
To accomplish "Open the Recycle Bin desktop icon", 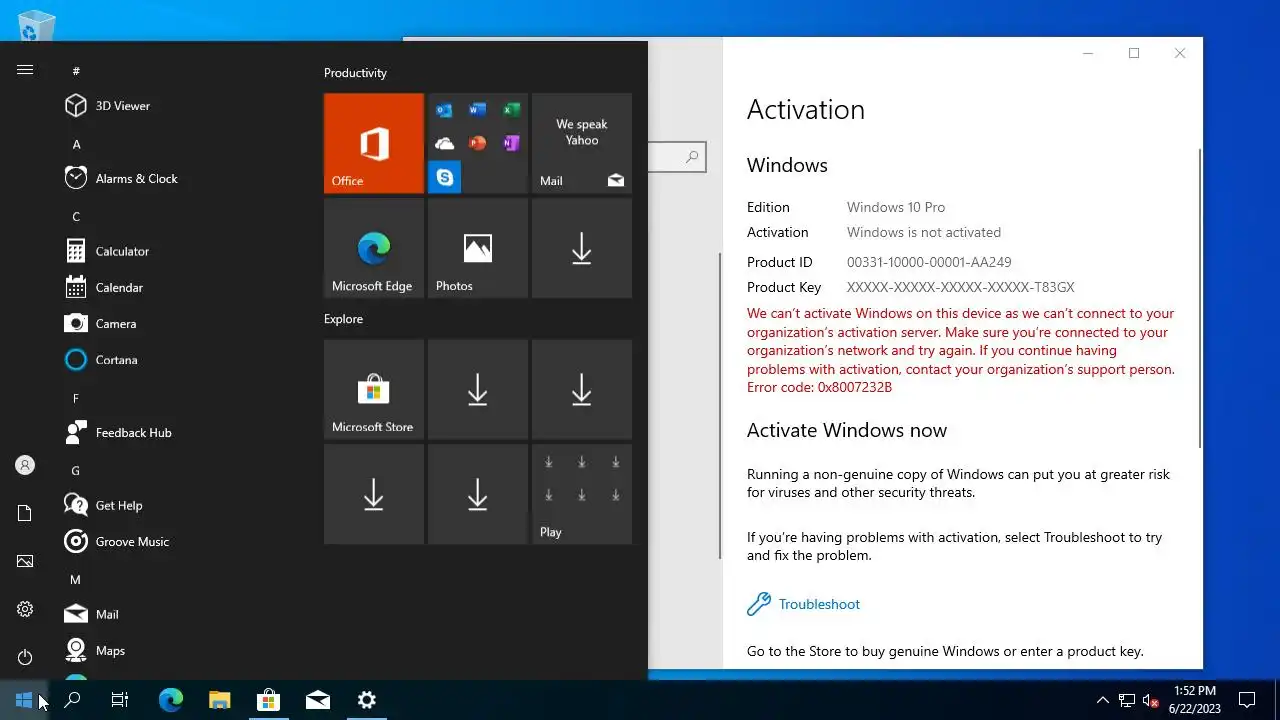I will pos(36,25).
